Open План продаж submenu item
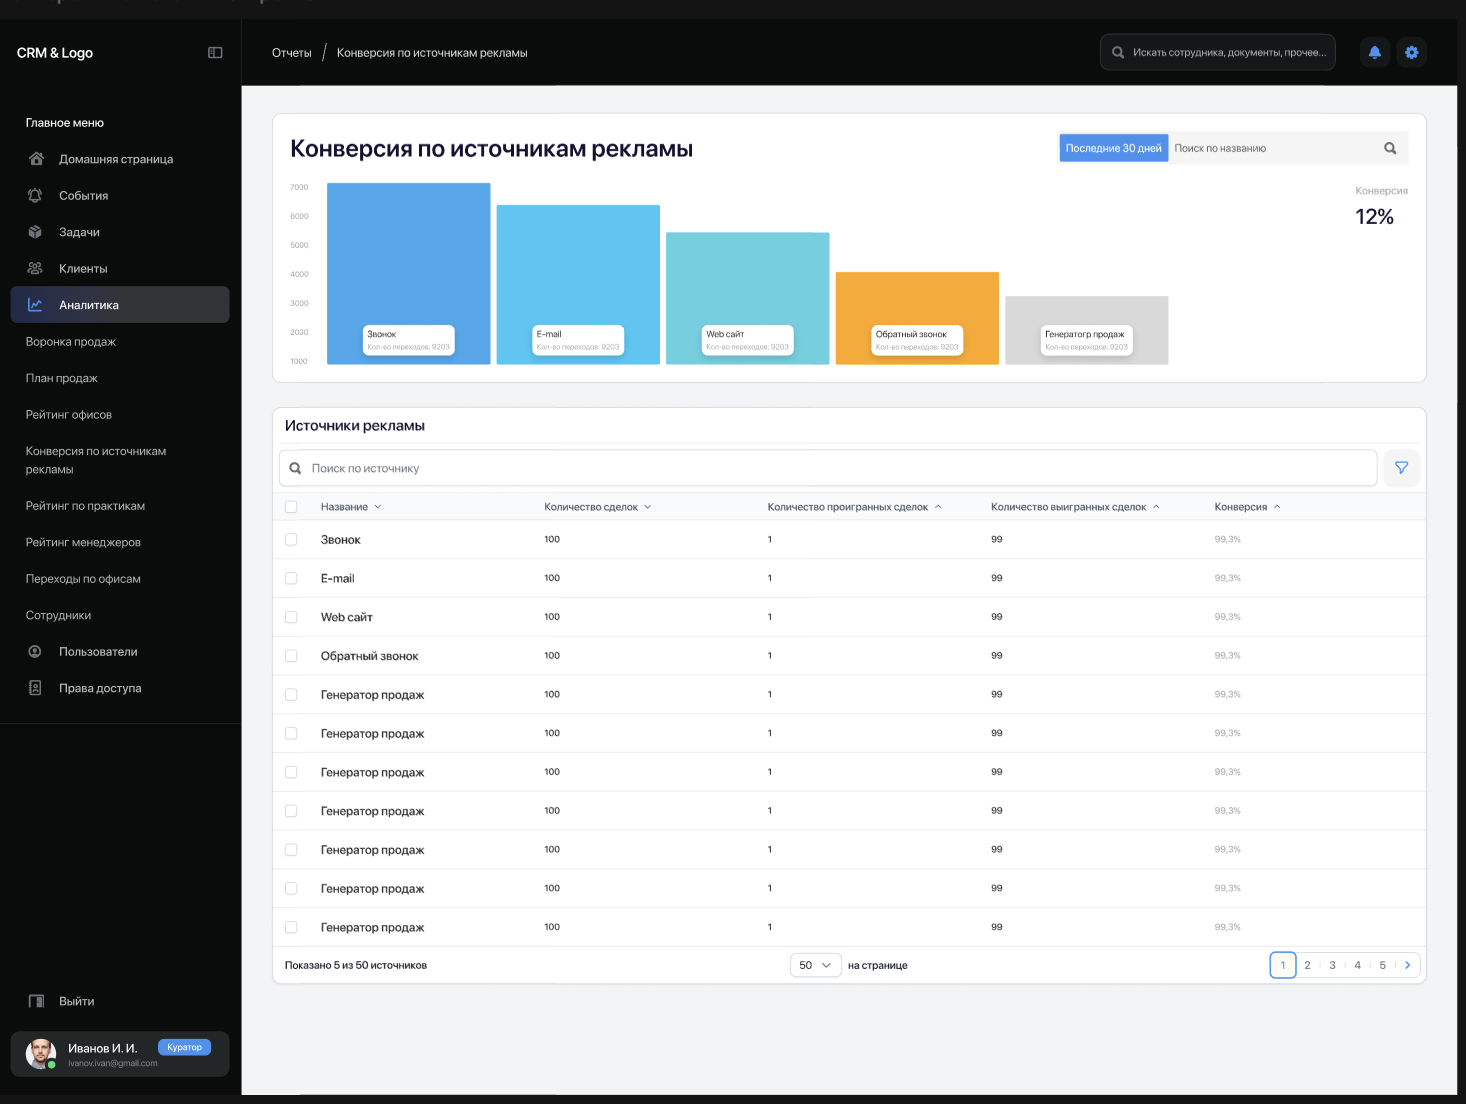This screenshot has width=1466, height=1104. 62,378
